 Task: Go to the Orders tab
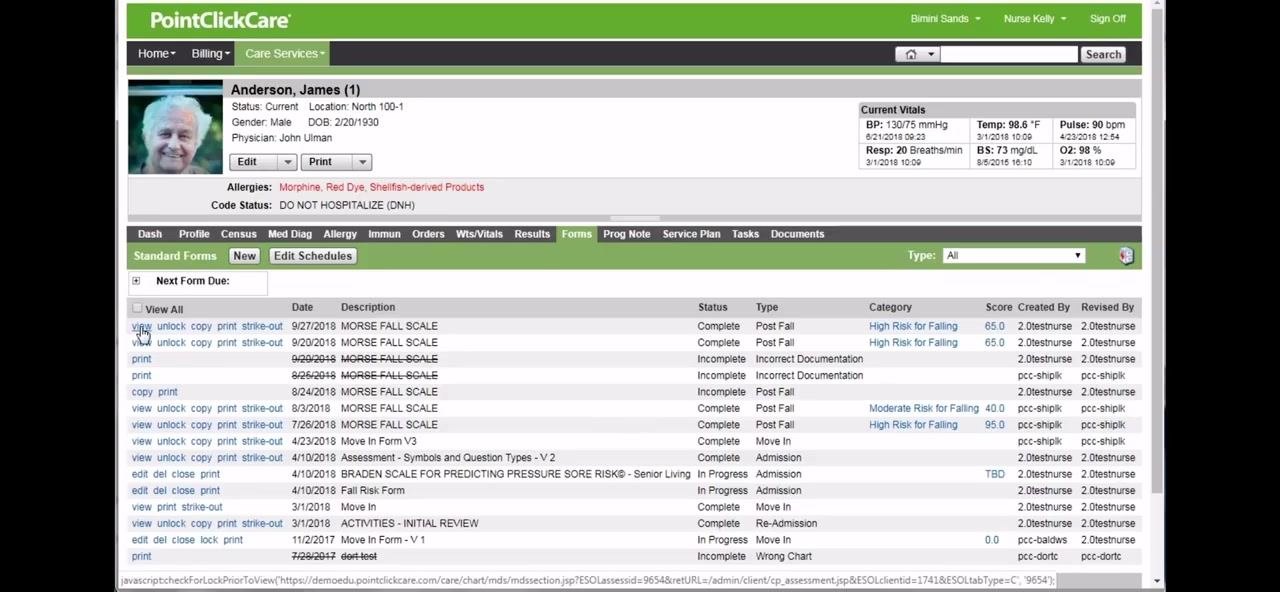(428, 234)
